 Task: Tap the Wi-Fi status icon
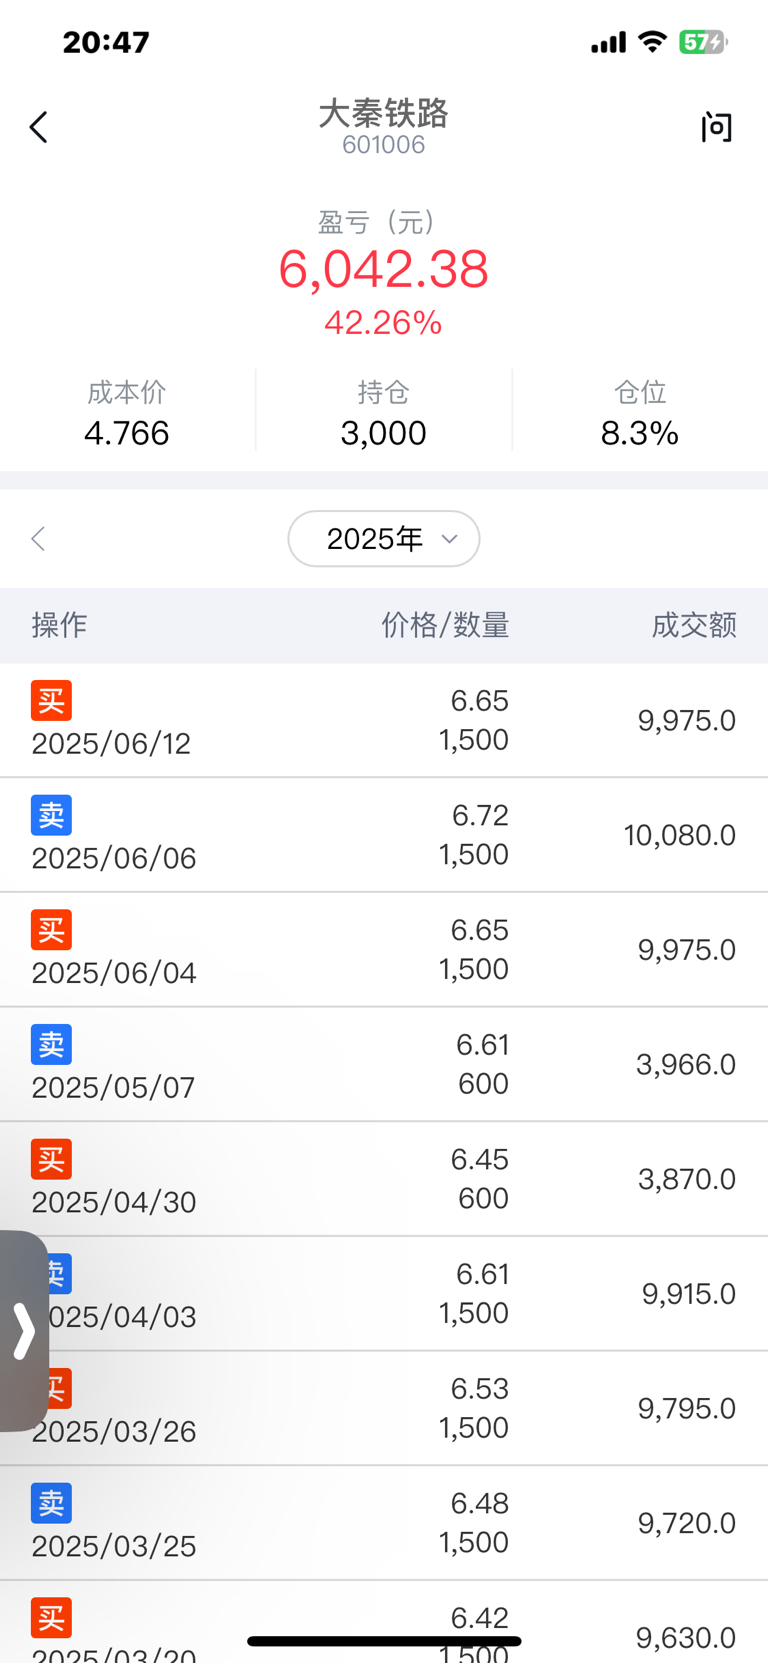tap(653, 42)
